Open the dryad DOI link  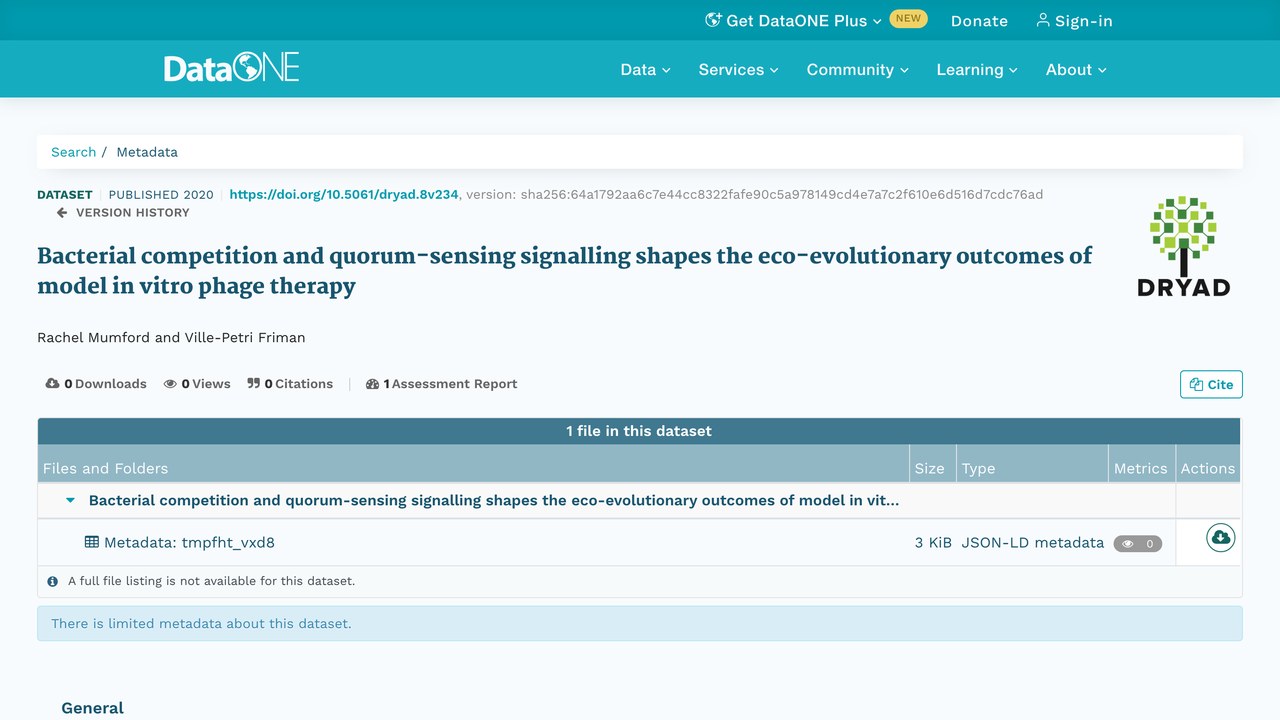tap(344, 195)
